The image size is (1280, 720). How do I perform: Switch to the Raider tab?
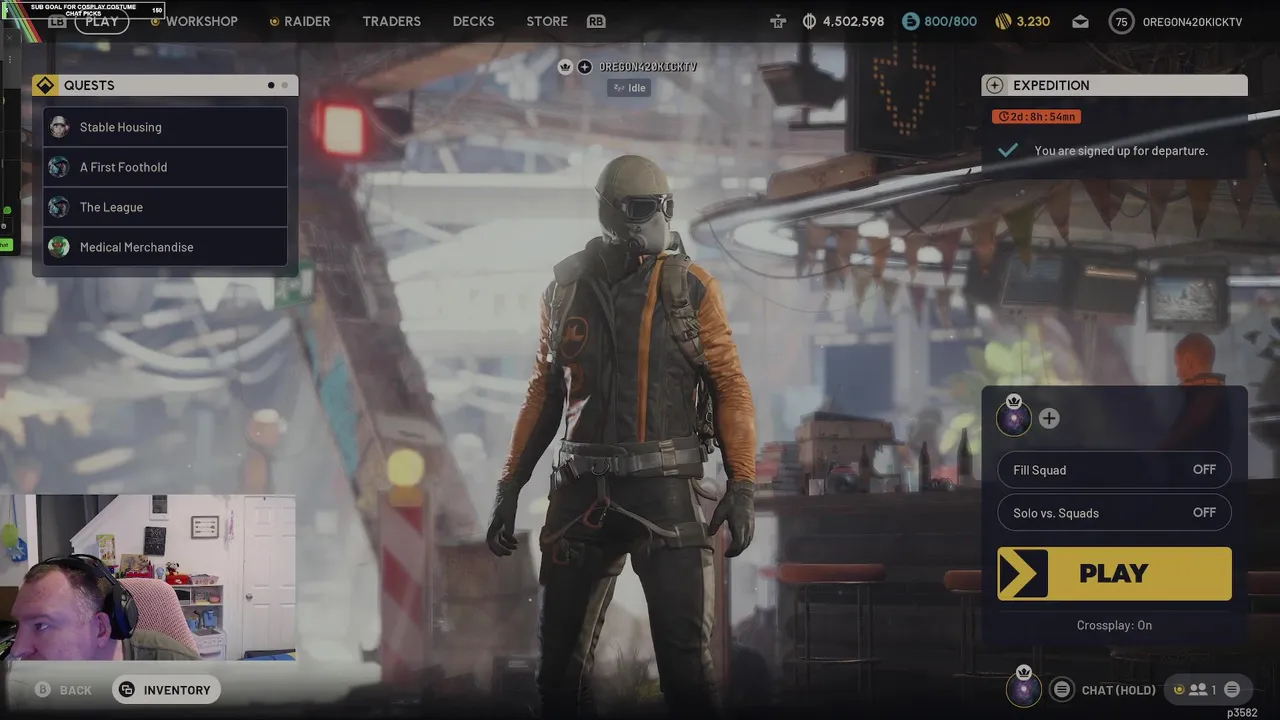307,21
